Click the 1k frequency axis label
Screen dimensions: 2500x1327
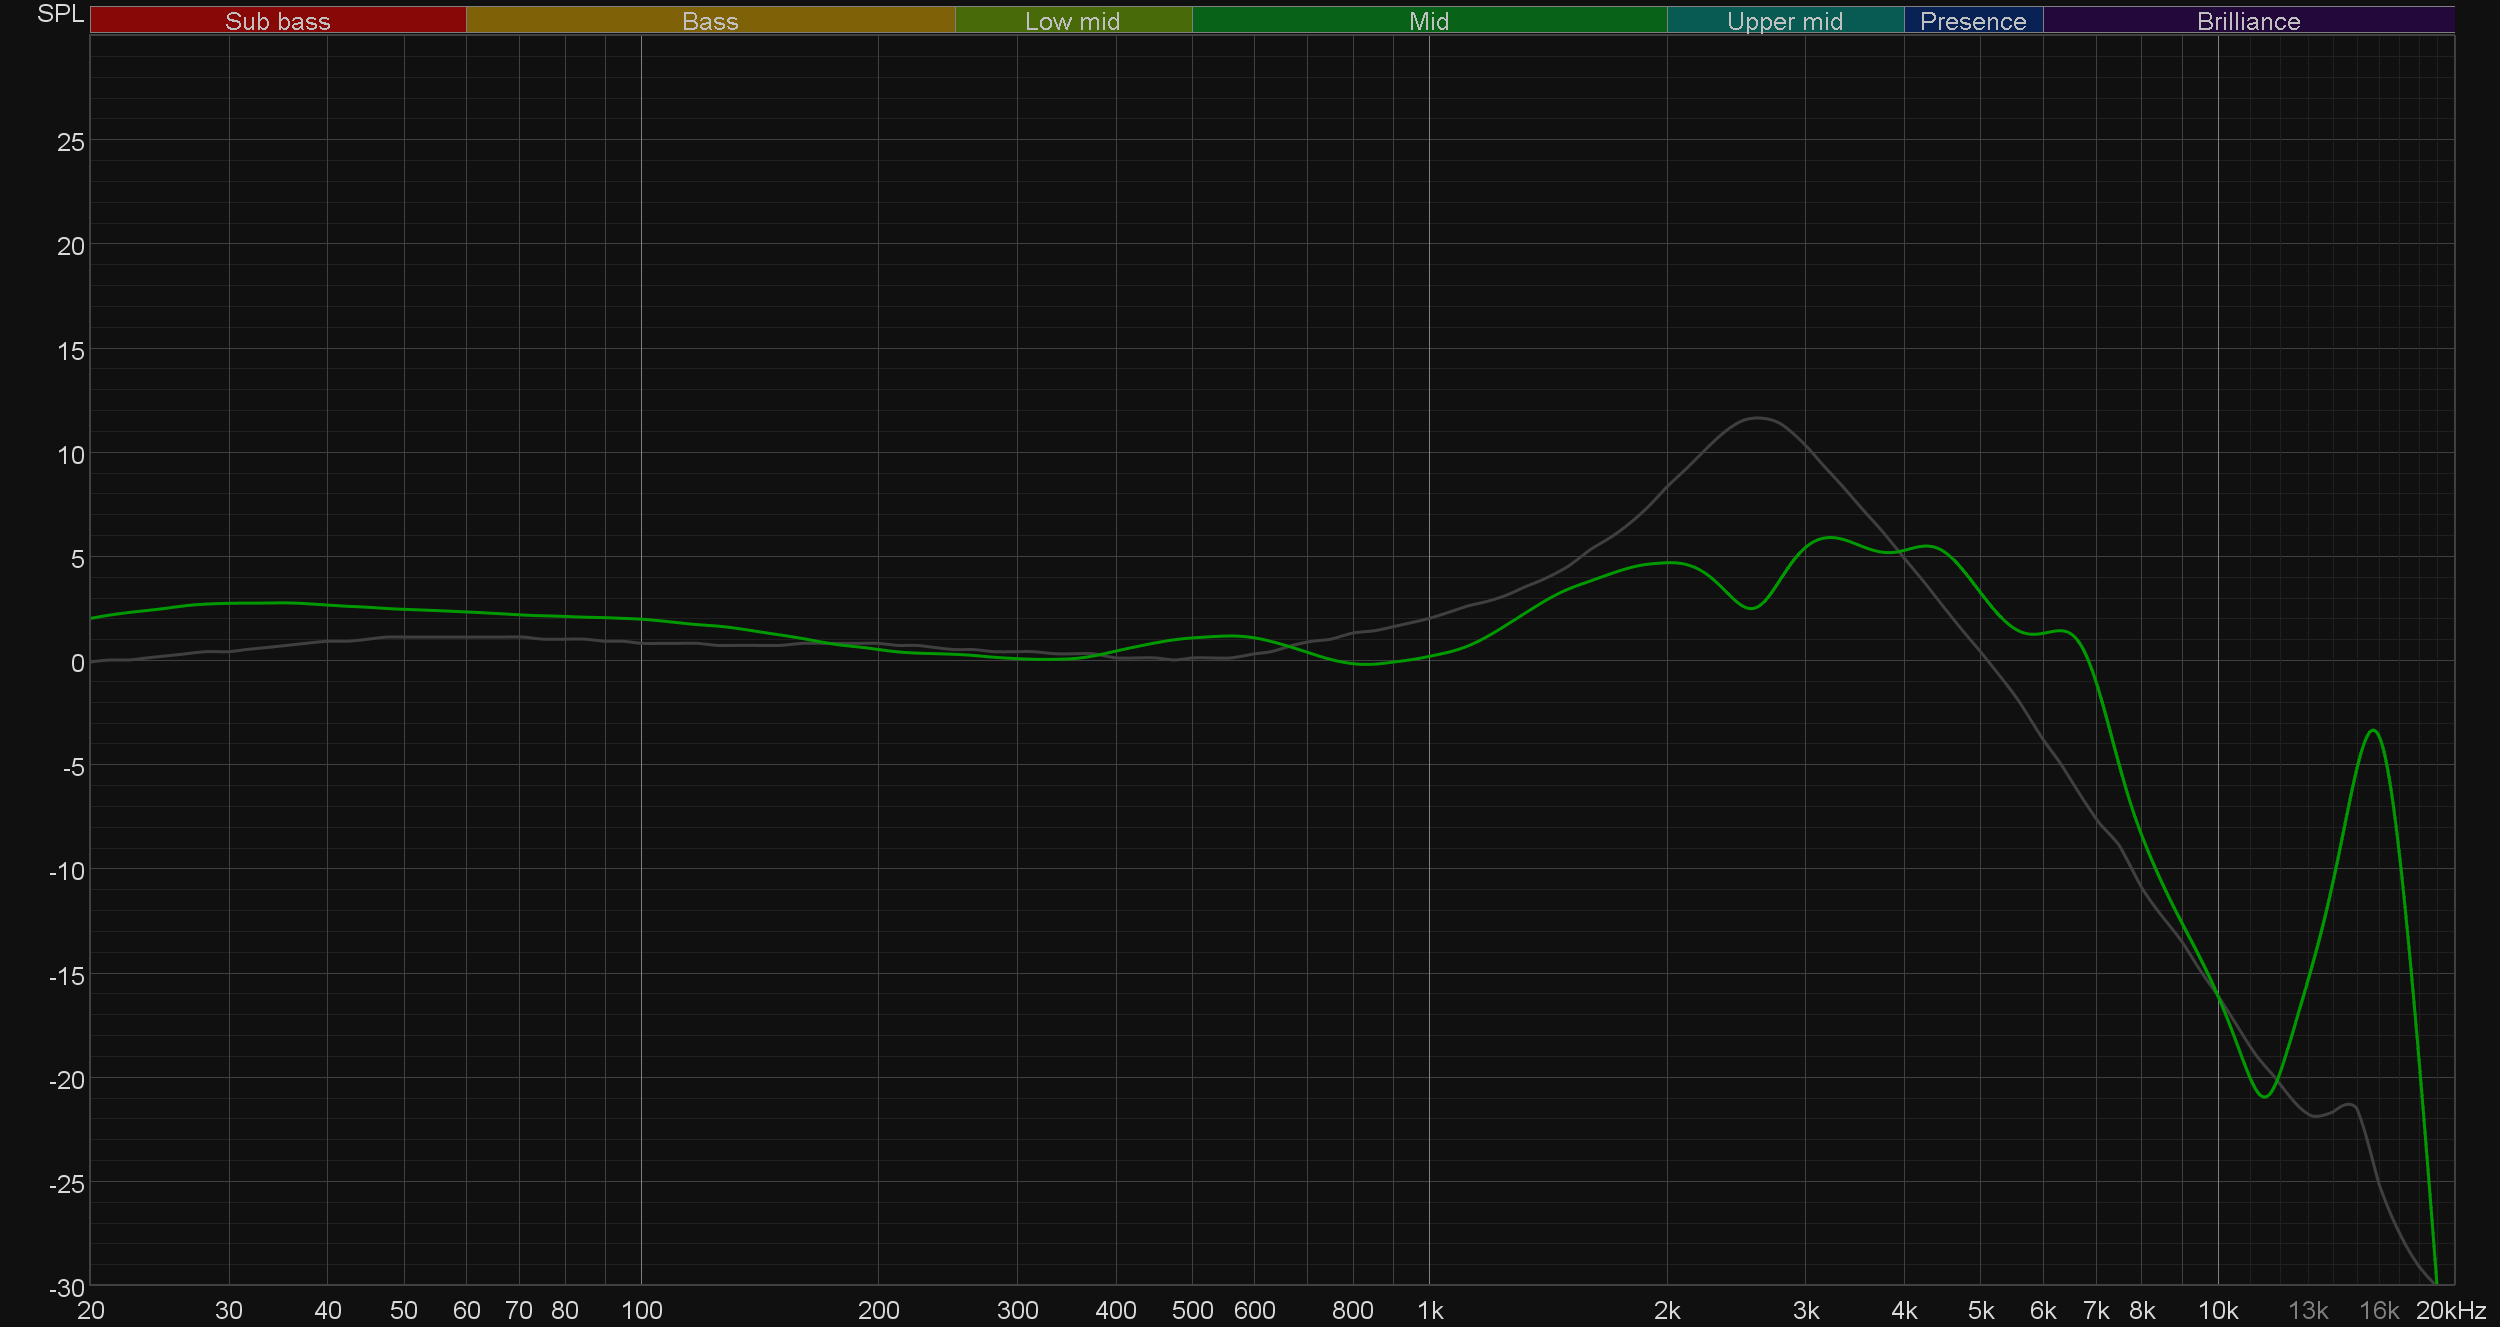[x=1430, y=1310]
